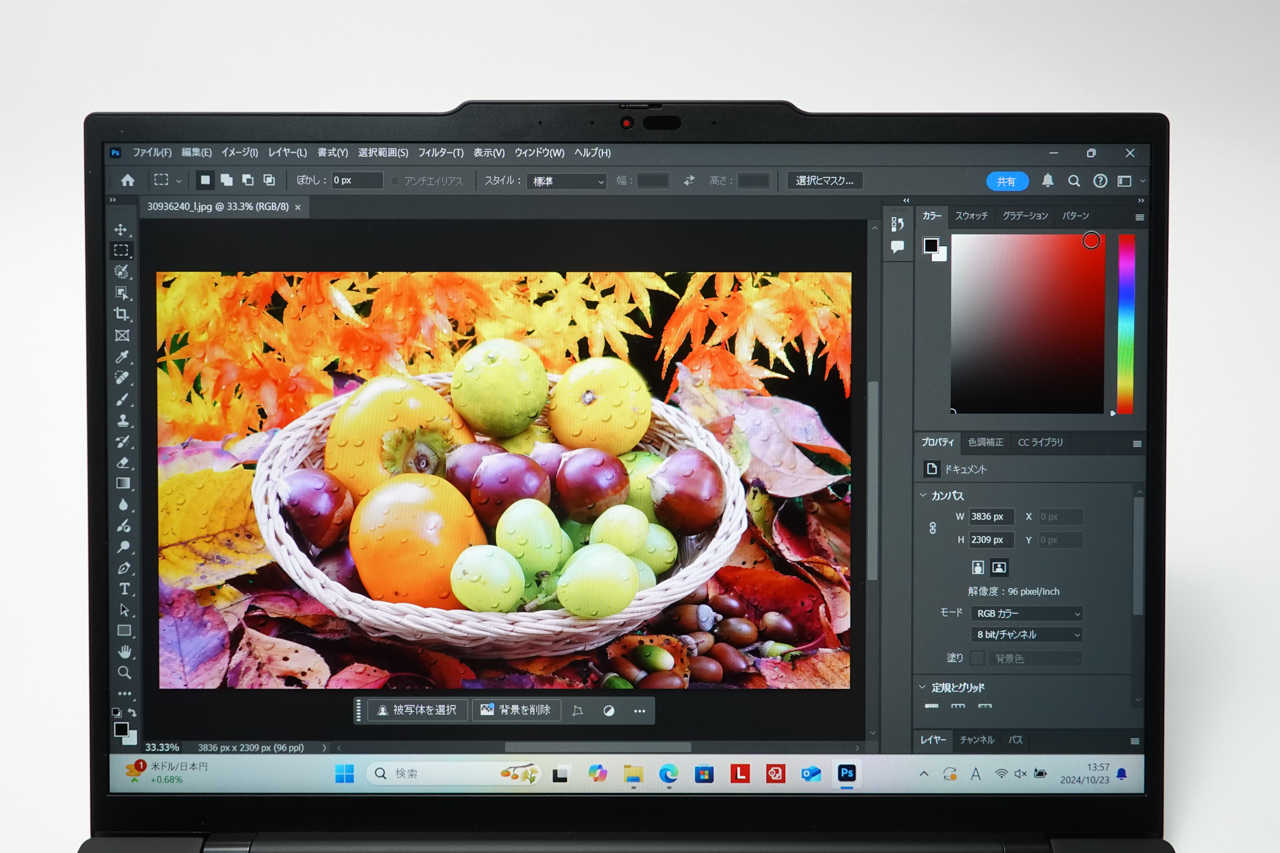This screenshot has height=853, width=1280.
Task: Set canvas orientation to landscape
Action: coord(999,568)
